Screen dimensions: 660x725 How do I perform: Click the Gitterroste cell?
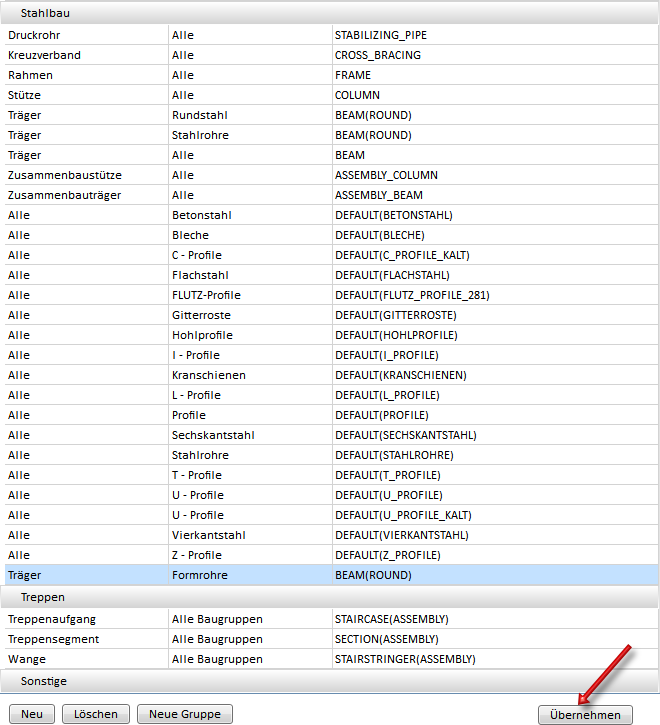203,315
